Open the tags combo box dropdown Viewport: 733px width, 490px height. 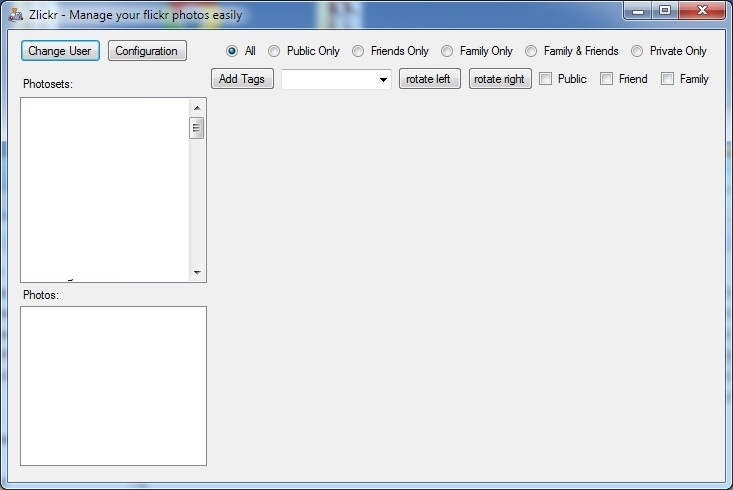pyautogui.click(x=383, y=79)
